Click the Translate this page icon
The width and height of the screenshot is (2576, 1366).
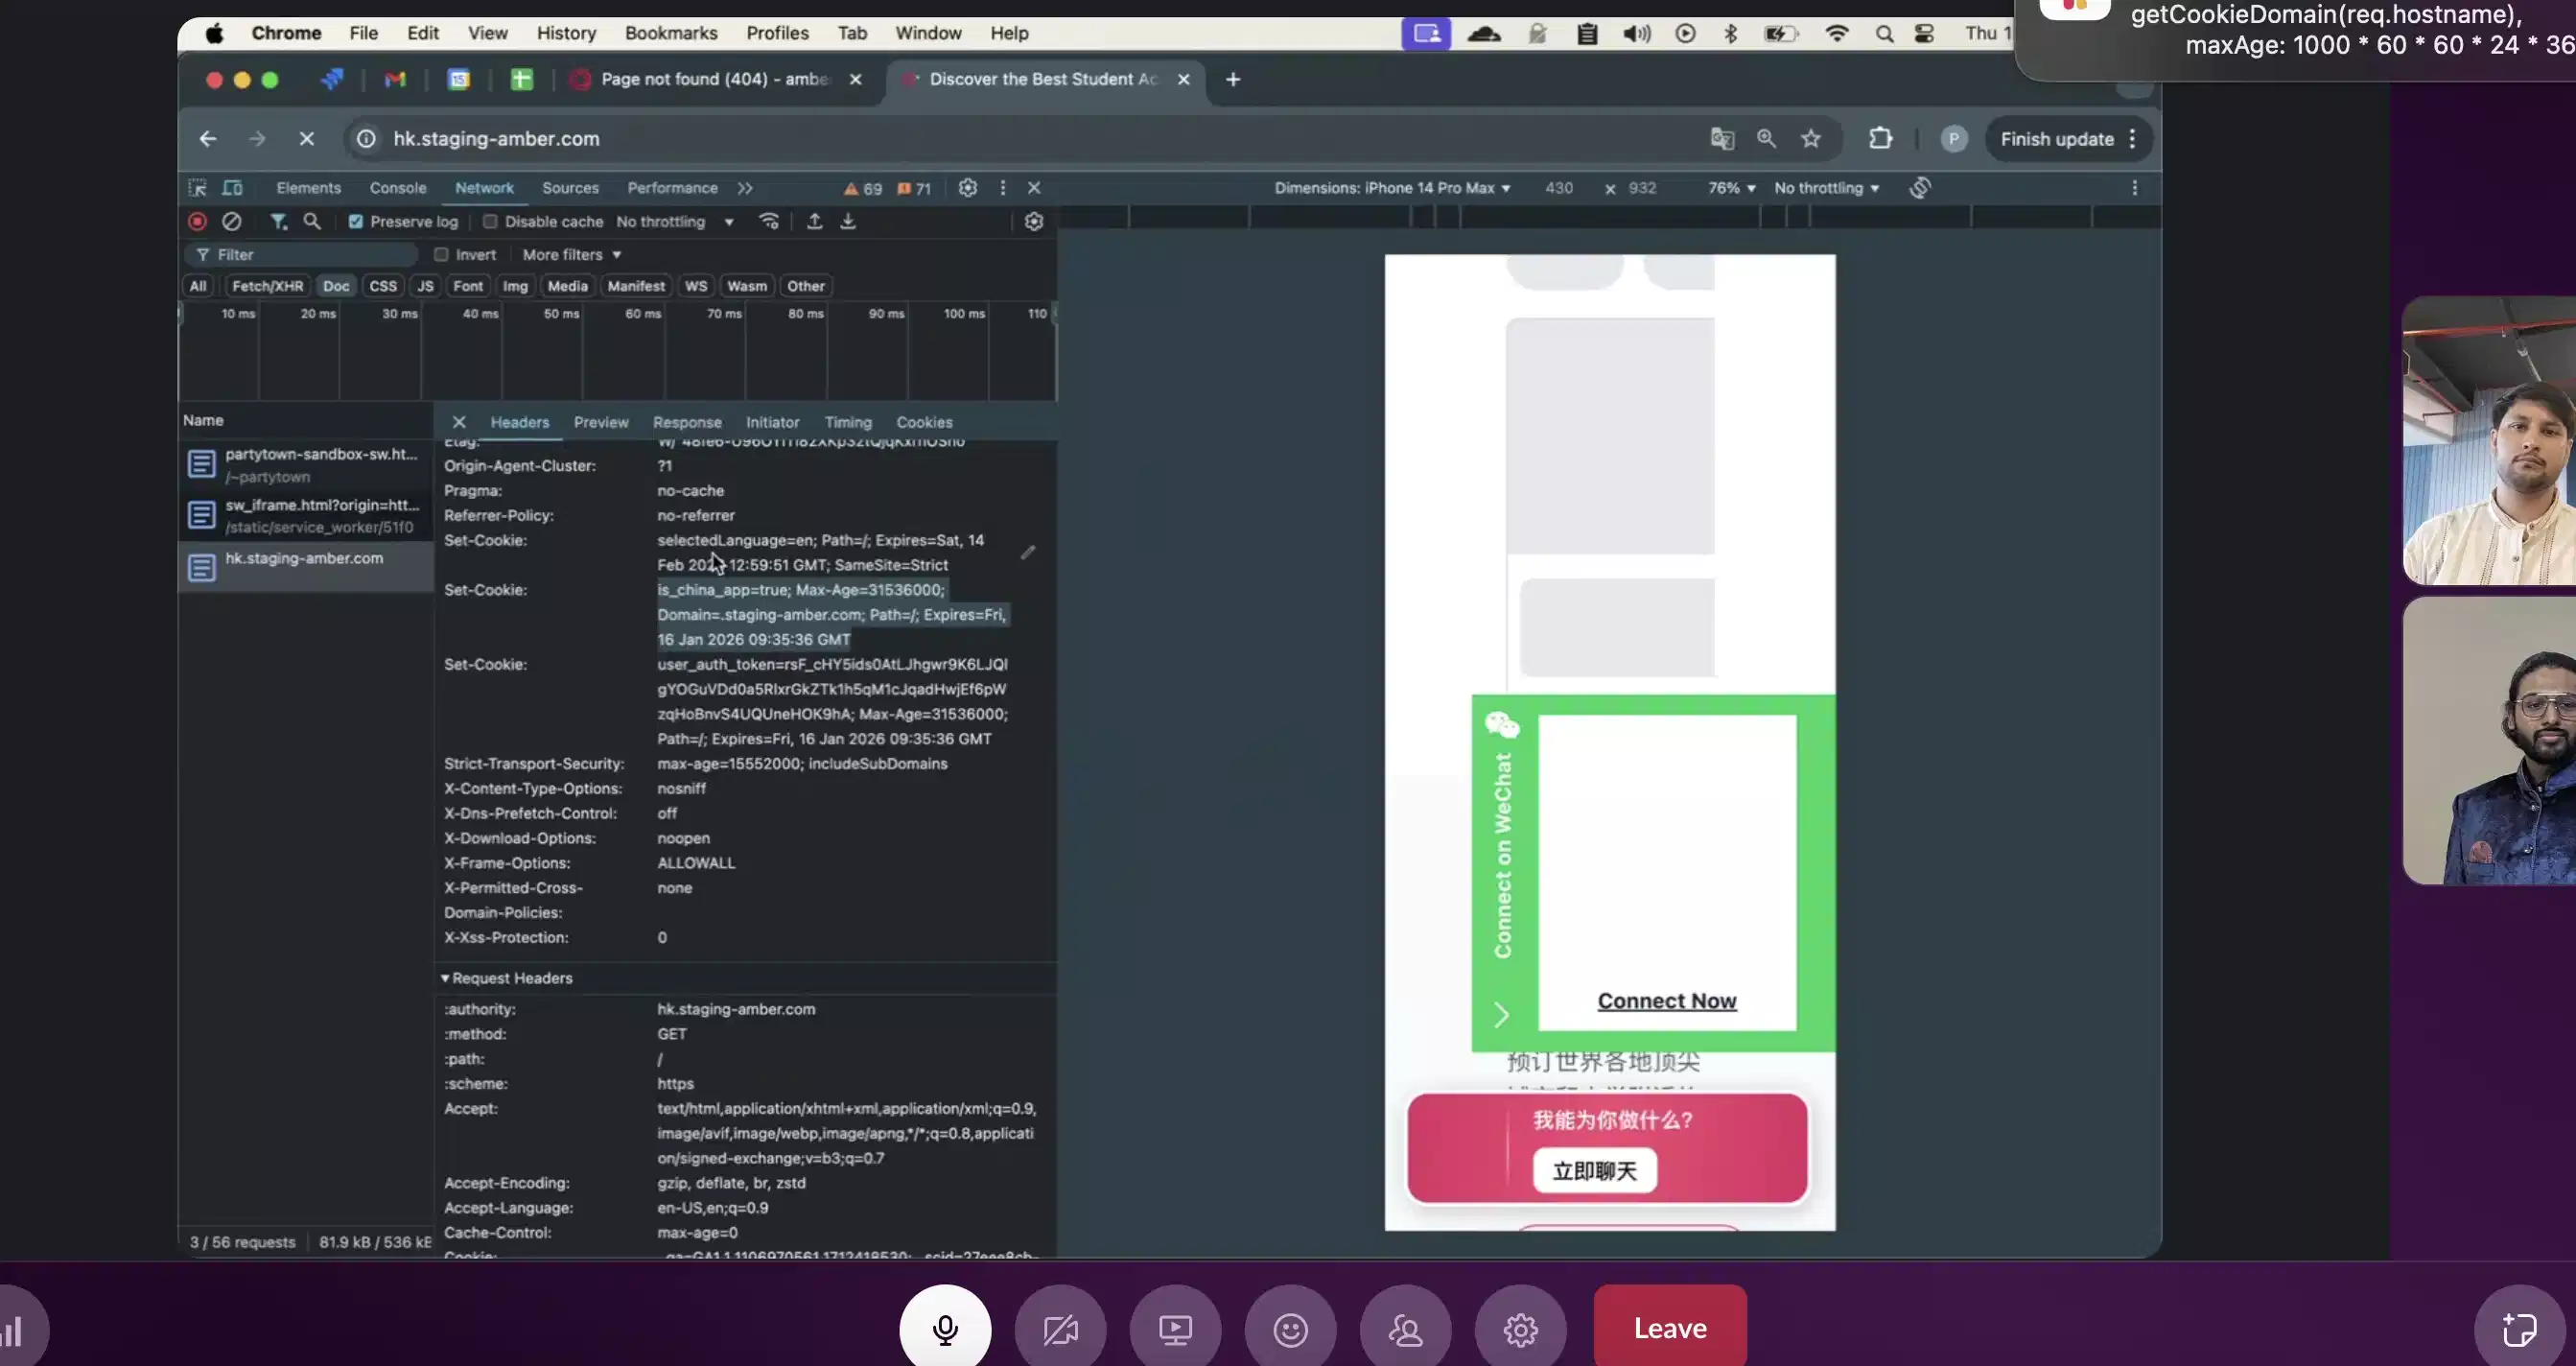click(x=1721, y=139)
